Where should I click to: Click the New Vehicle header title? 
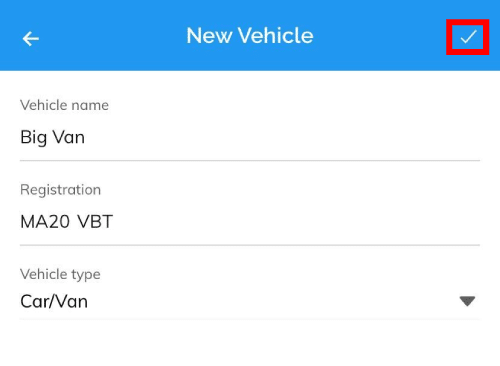click(250, 36)
